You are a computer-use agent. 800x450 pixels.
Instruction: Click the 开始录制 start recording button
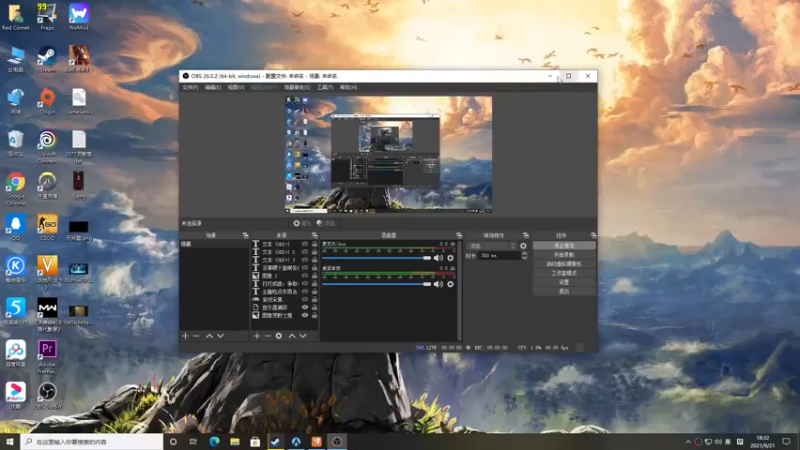564,255
